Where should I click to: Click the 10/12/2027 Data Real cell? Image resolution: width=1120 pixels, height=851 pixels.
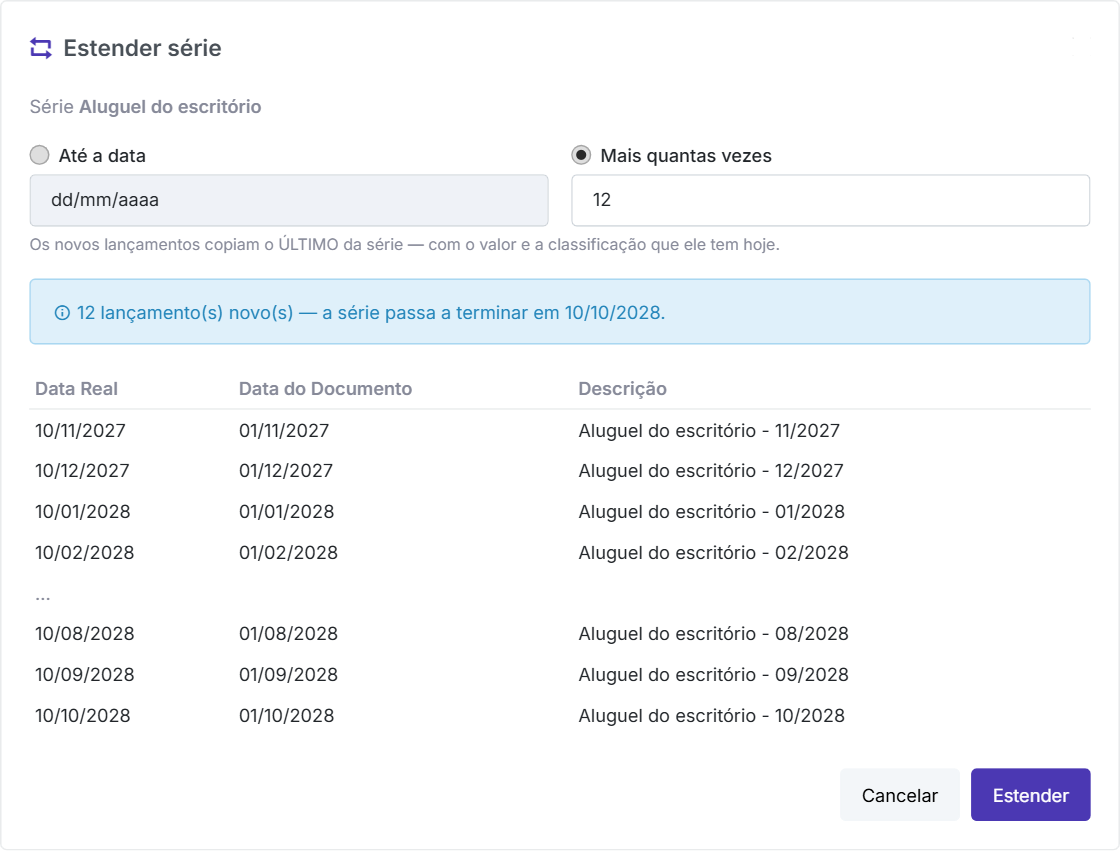click(82, 471)
